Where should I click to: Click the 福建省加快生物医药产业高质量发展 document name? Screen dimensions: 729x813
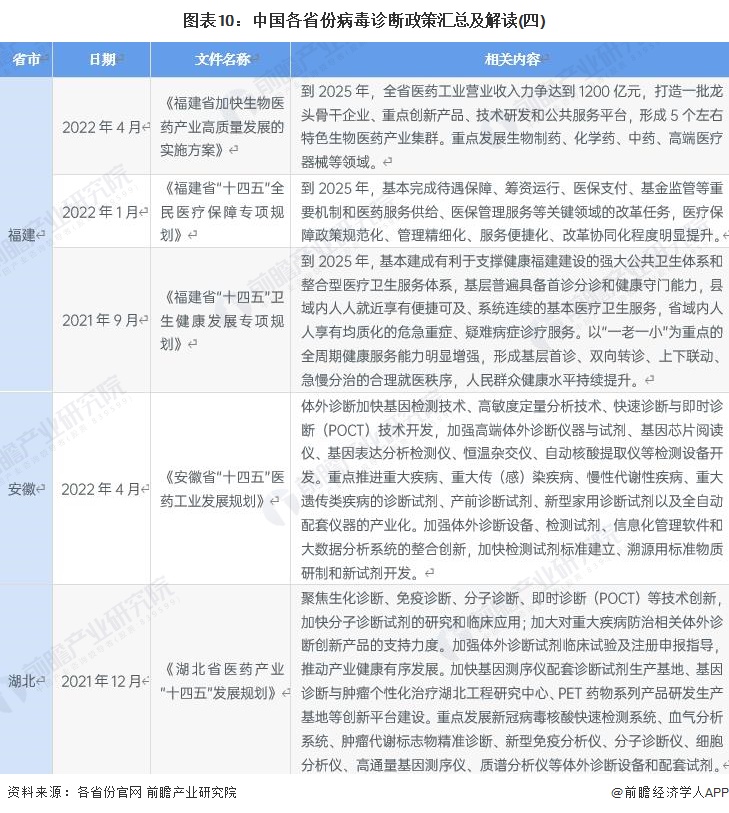(222, 126)
